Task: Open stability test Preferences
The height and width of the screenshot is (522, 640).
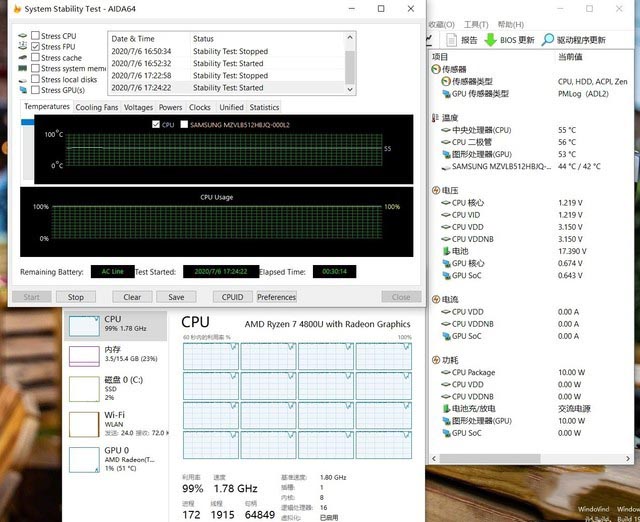Action: [x=276, y=297]
